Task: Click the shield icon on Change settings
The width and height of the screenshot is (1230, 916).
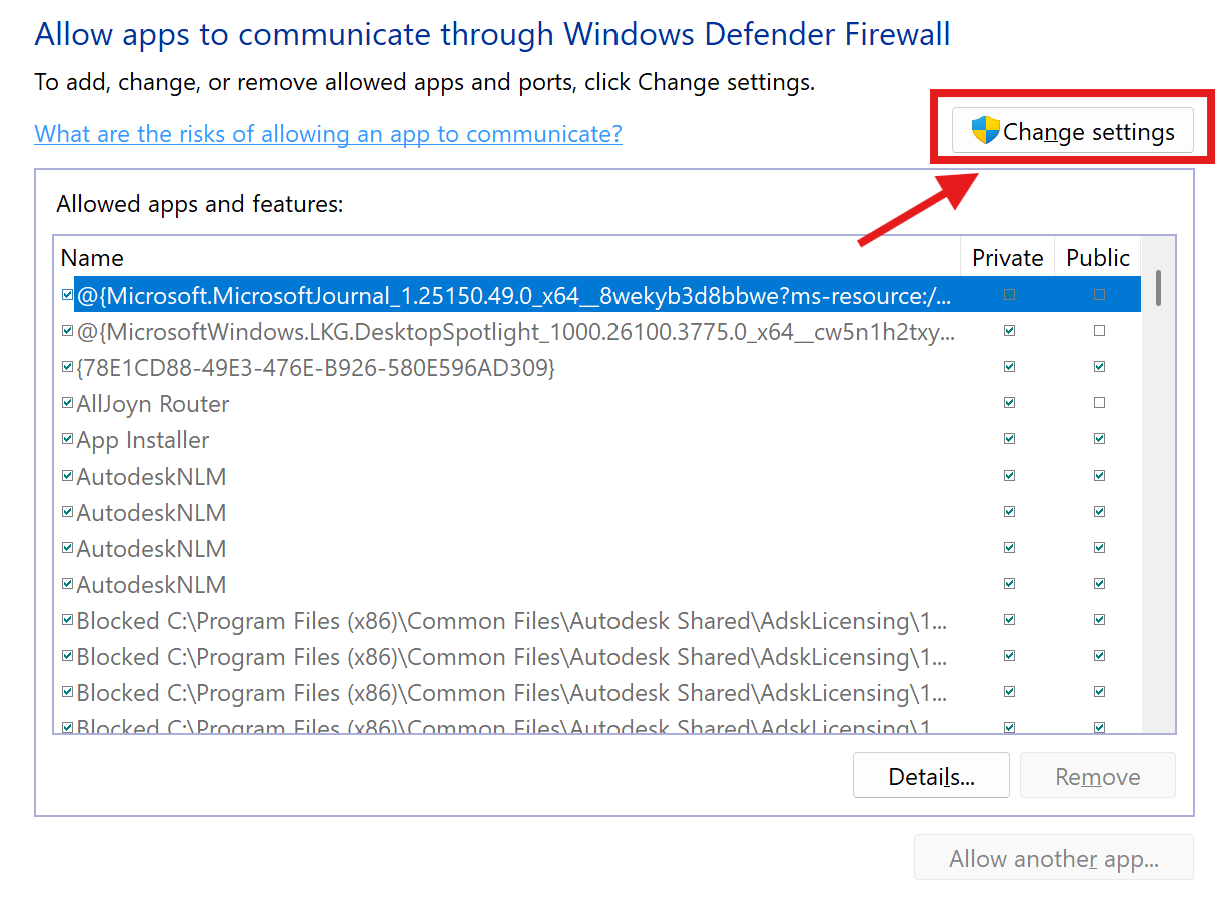Action: (985, 130)
